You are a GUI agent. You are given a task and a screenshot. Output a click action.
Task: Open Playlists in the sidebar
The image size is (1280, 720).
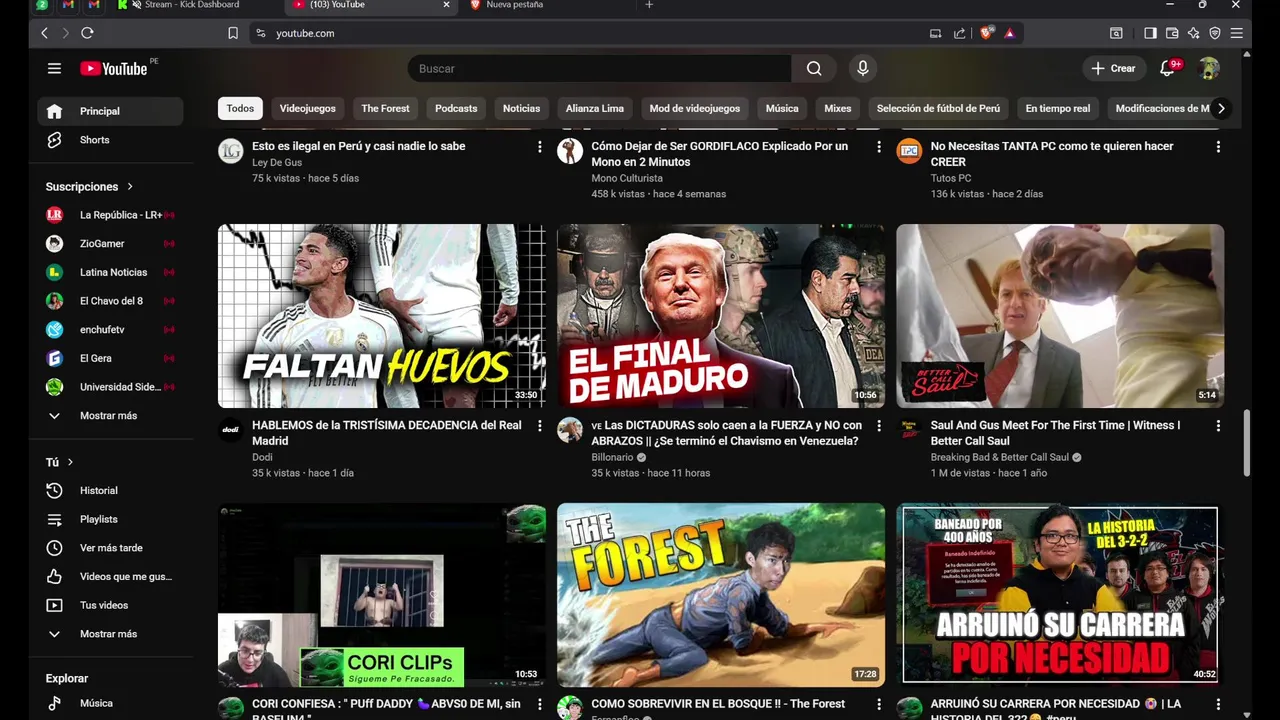pyautogui.click(x=110, y=519)
